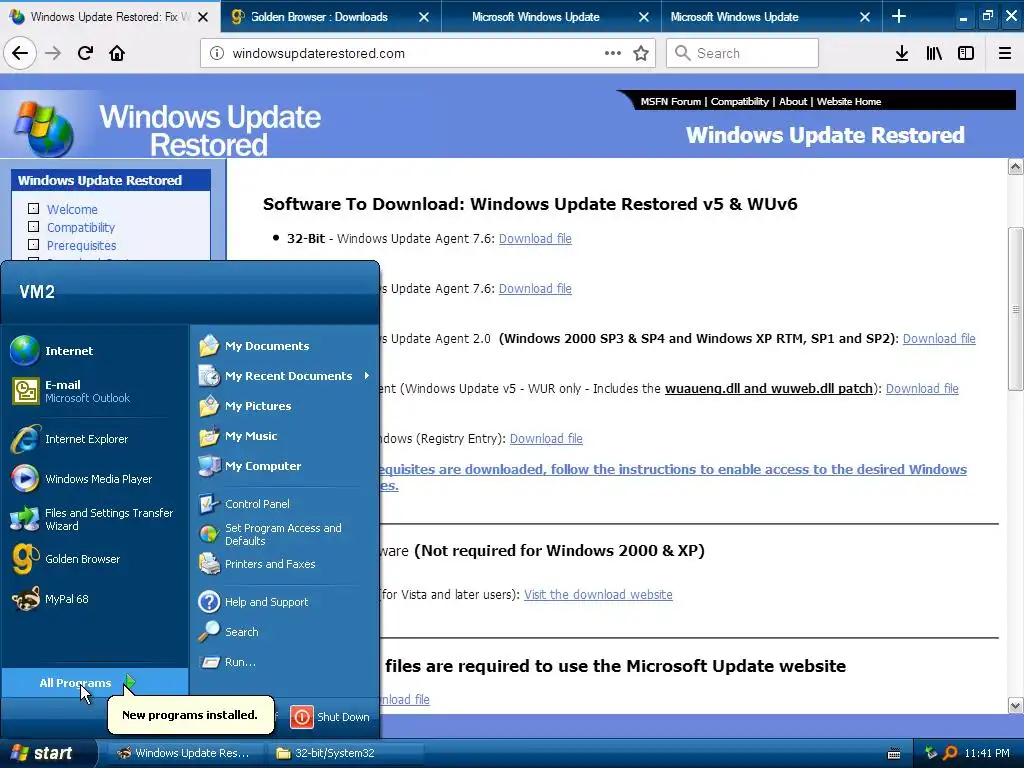
Task: Switch to Golden Browser : Downloads tab
Action: point(331,16)
